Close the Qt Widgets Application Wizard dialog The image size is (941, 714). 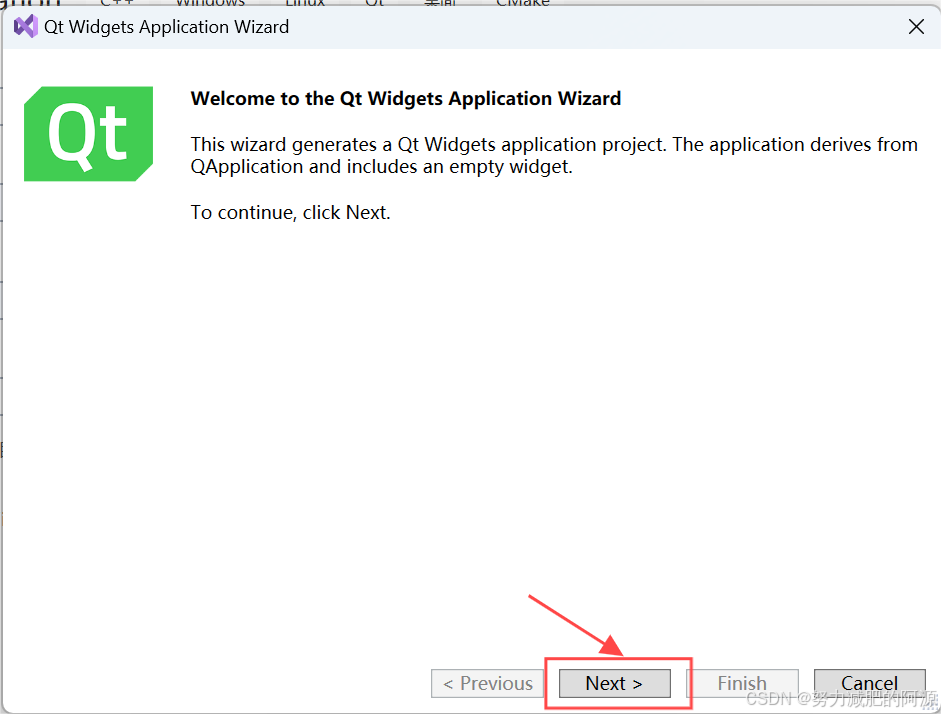(x=916, y=26)
